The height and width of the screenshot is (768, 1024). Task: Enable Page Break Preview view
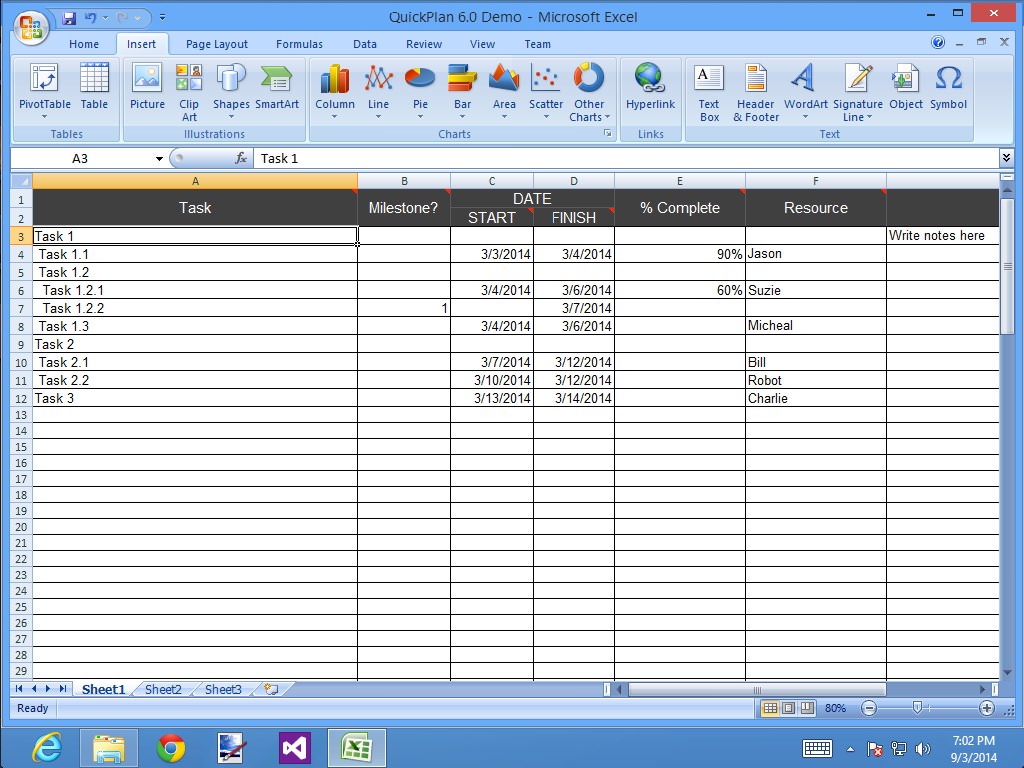804,708
